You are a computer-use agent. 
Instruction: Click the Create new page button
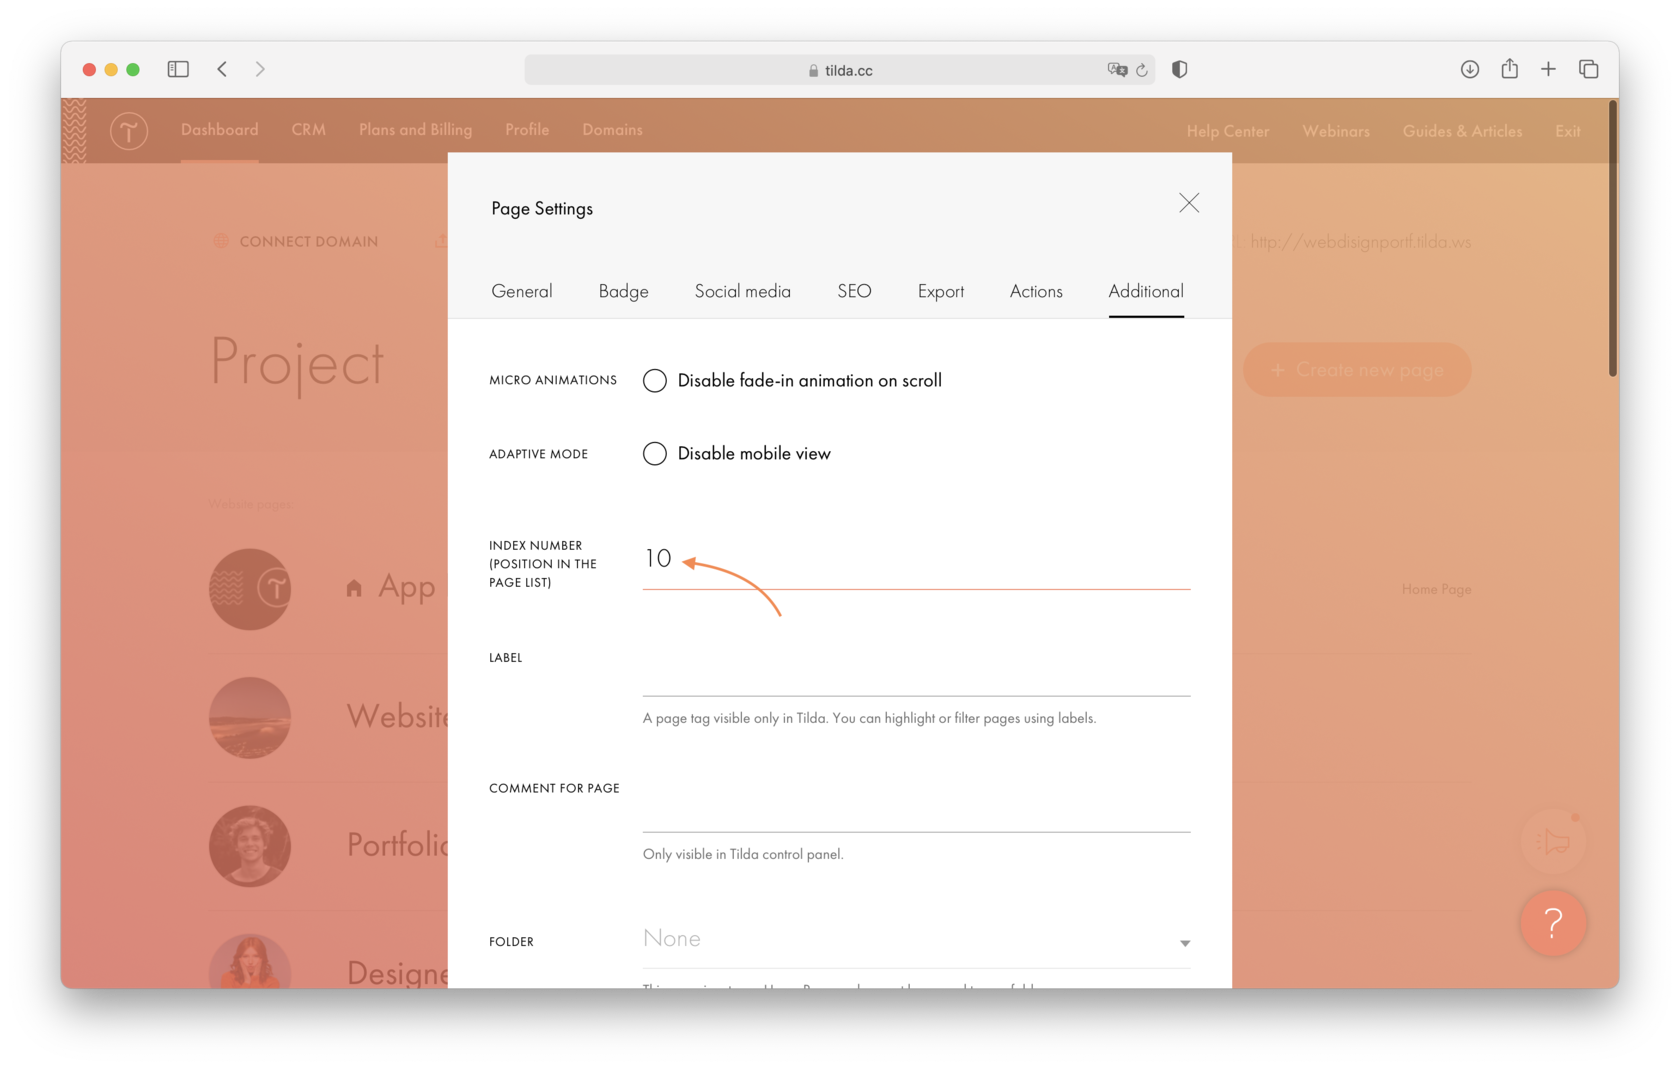click(1356, 369)
